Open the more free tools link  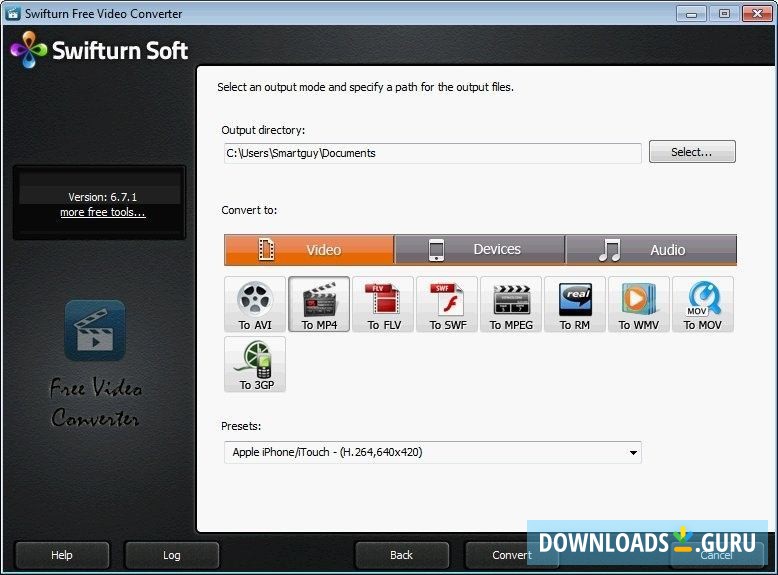click(103, 212)
